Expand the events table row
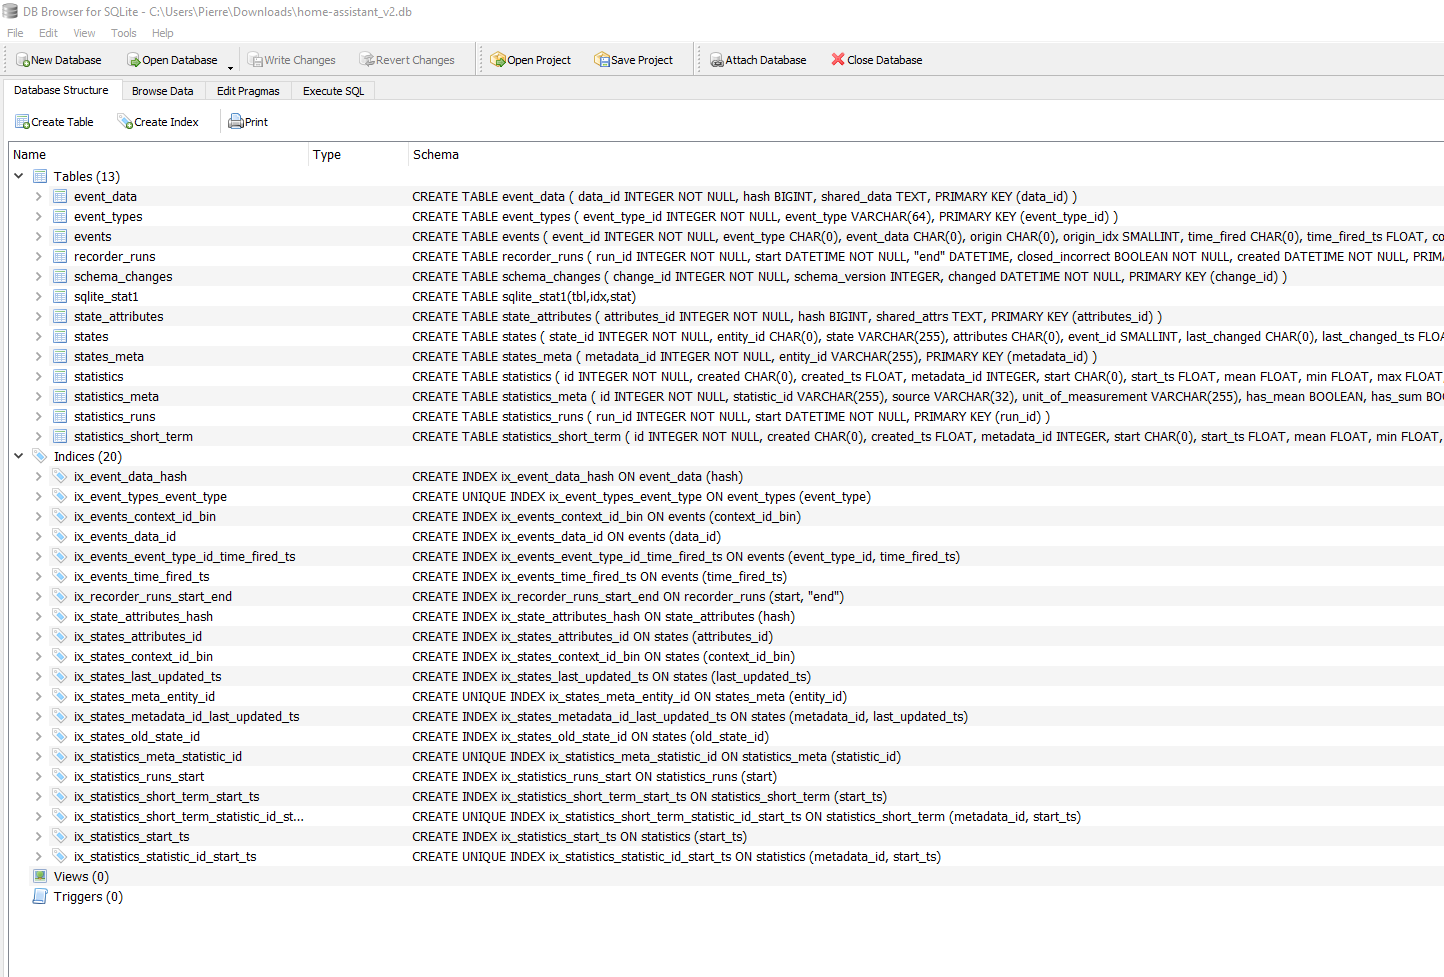This screenshot has height=977, width=1444. [x=39, y=236]
